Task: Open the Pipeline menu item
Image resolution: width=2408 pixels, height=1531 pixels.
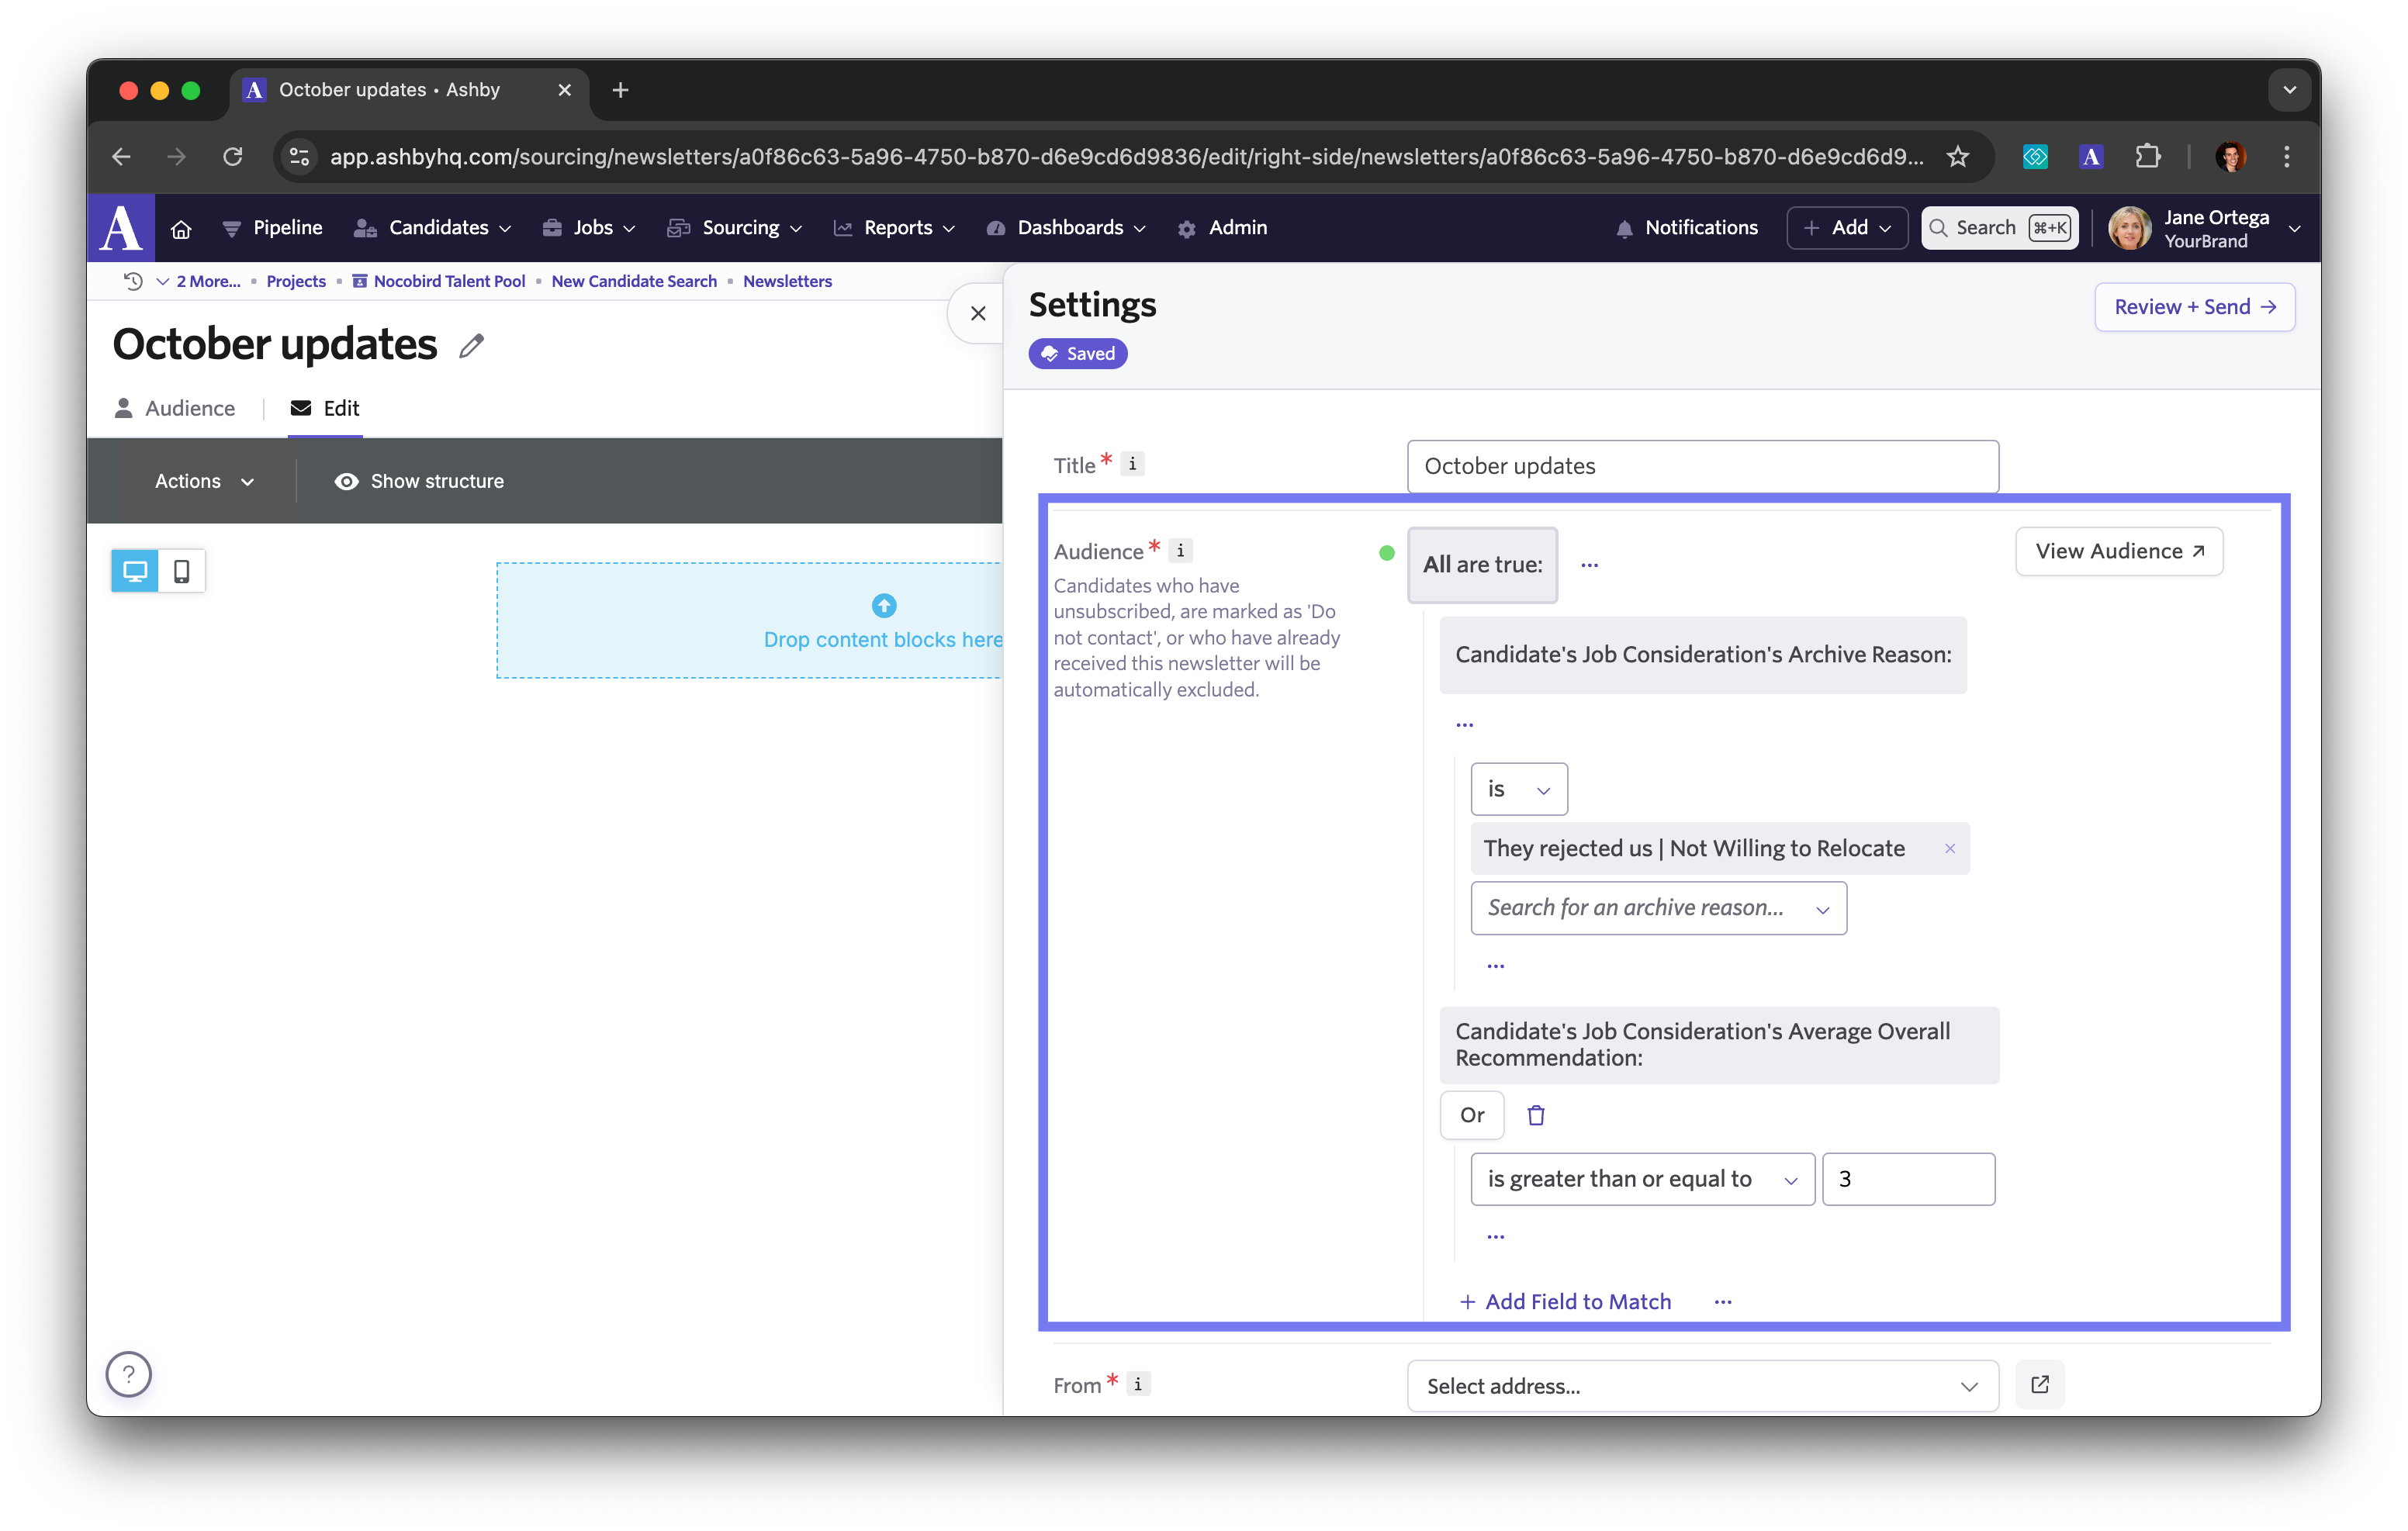Action: tap(272, 228)
